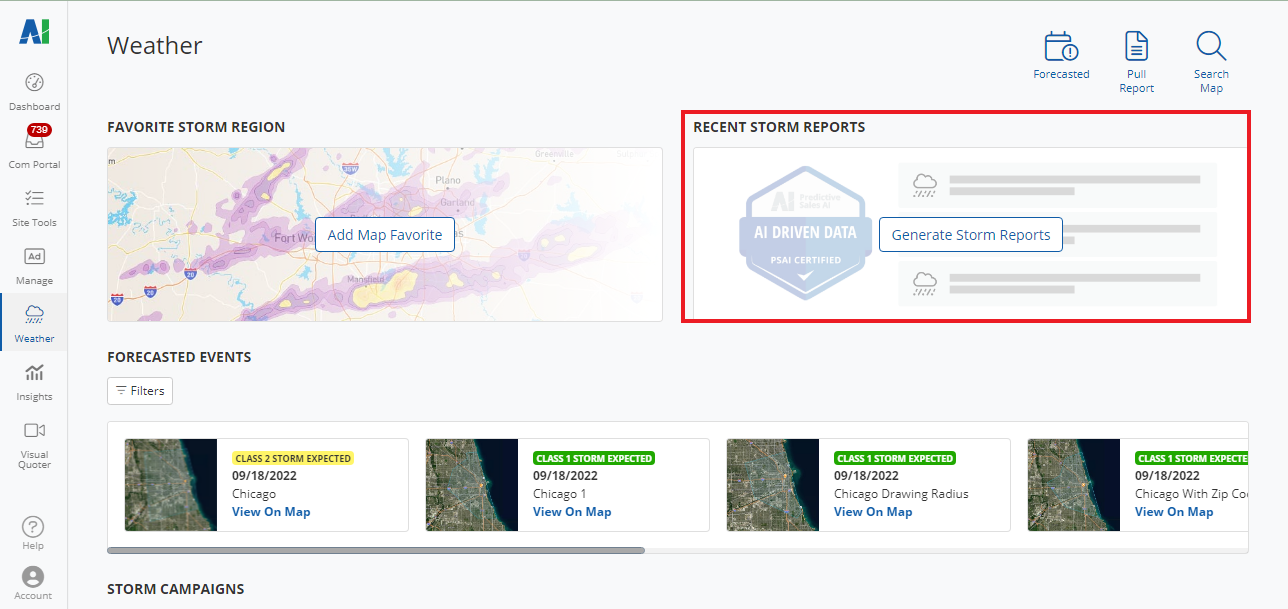Click the forecasted events horizontal scrollbar
Viewport: 1288px width, 609px height.
tap(376, 550)
